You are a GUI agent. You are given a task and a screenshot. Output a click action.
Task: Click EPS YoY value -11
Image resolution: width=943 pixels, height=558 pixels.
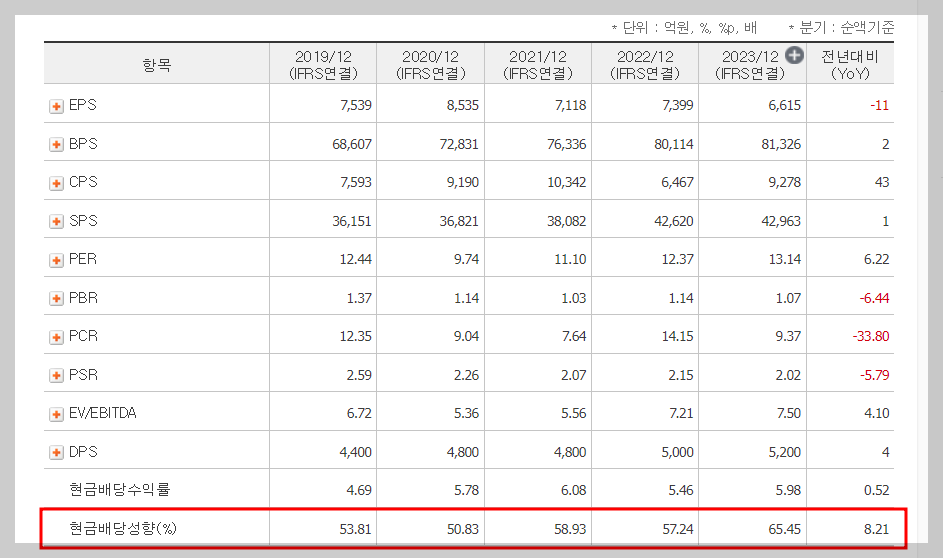pyautogui.click(x=879, y=105)
